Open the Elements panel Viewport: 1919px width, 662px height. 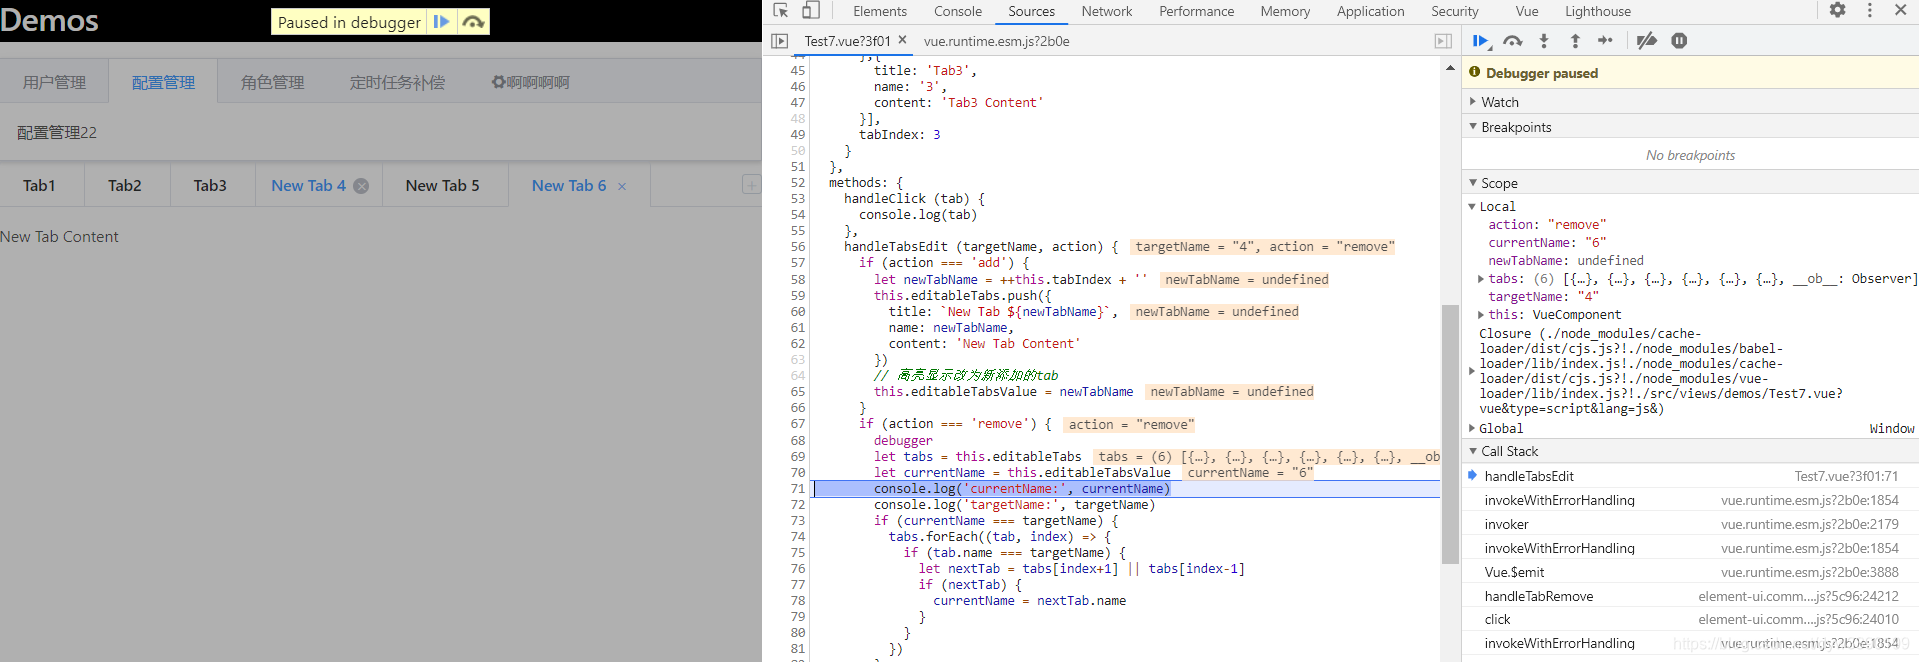point(880,11)
